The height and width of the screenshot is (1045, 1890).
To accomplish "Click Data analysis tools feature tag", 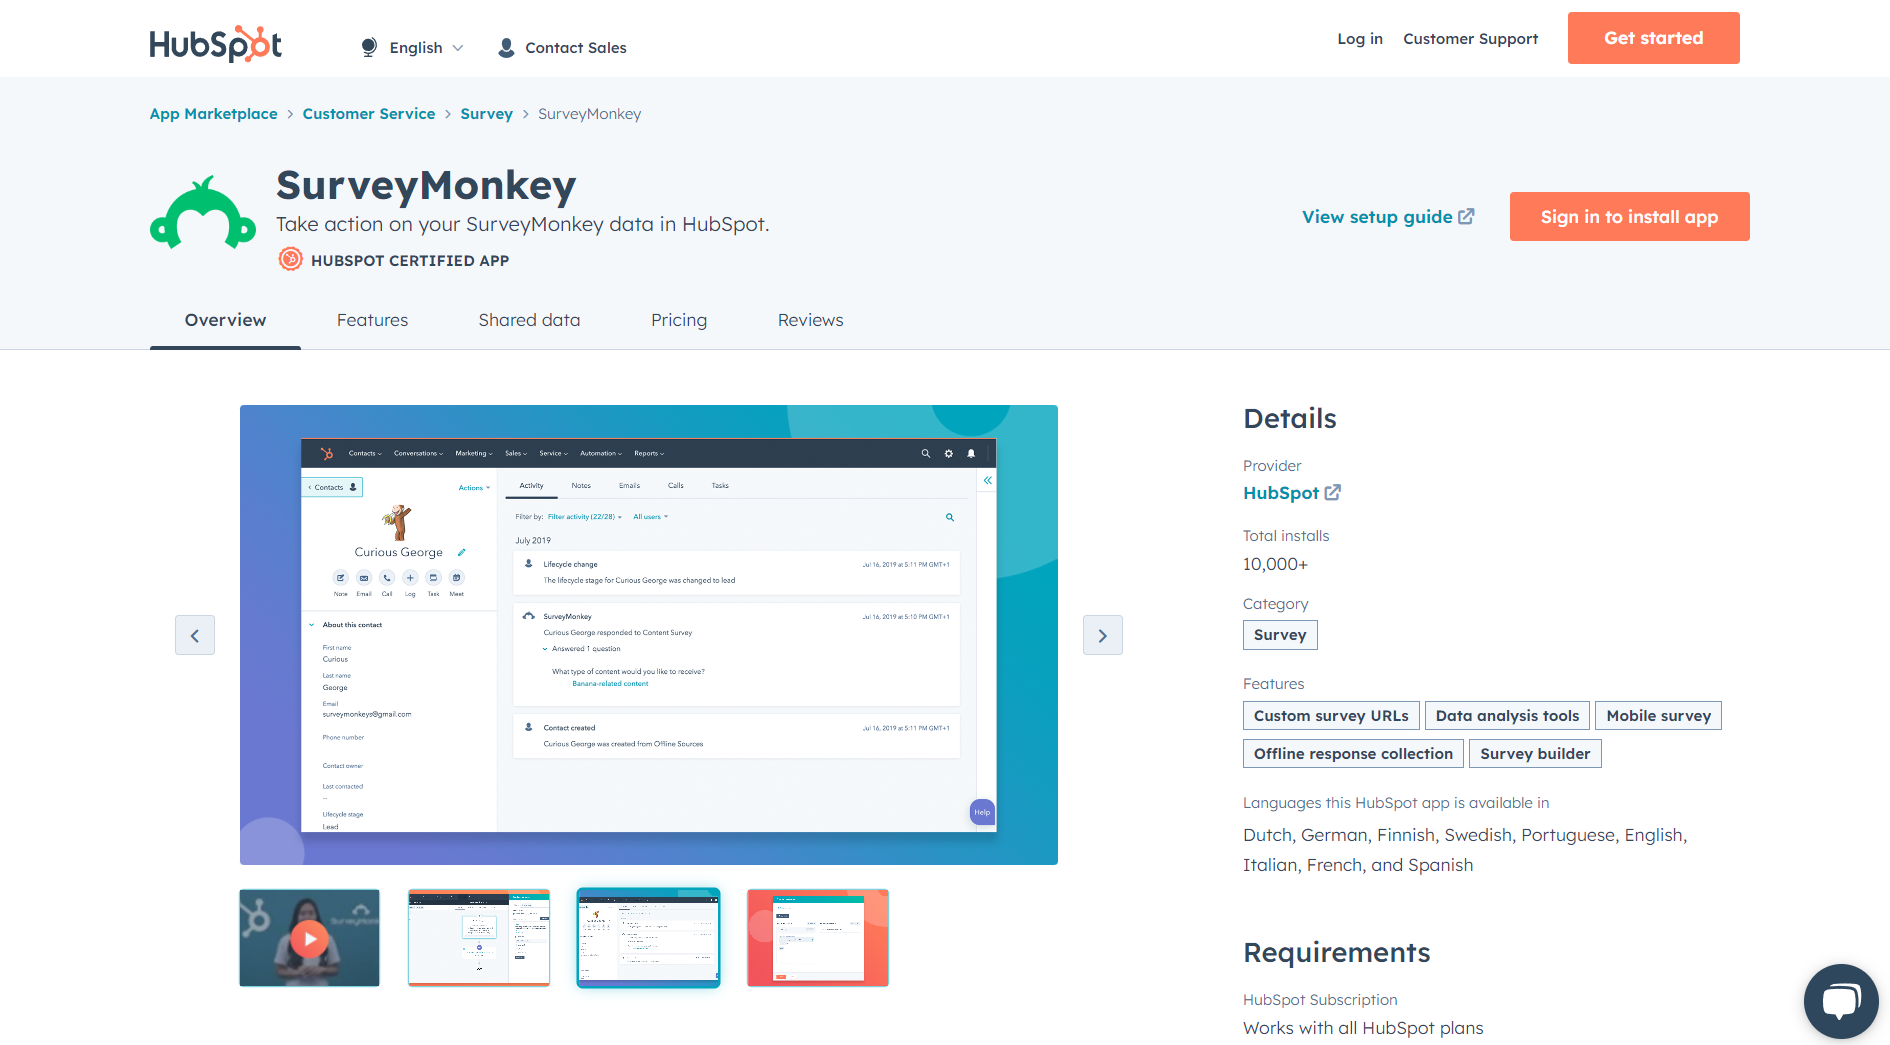I will [x=1507, y=716].
